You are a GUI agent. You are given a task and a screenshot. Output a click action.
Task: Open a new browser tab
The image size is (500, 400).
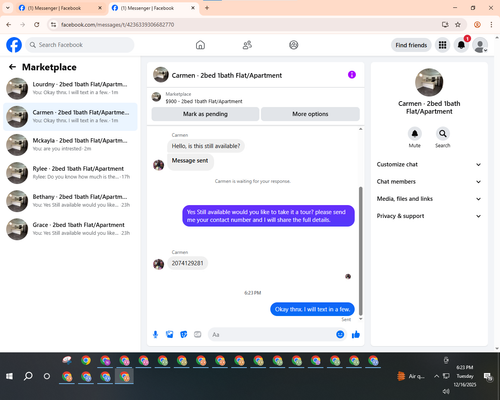click(207, 8)
